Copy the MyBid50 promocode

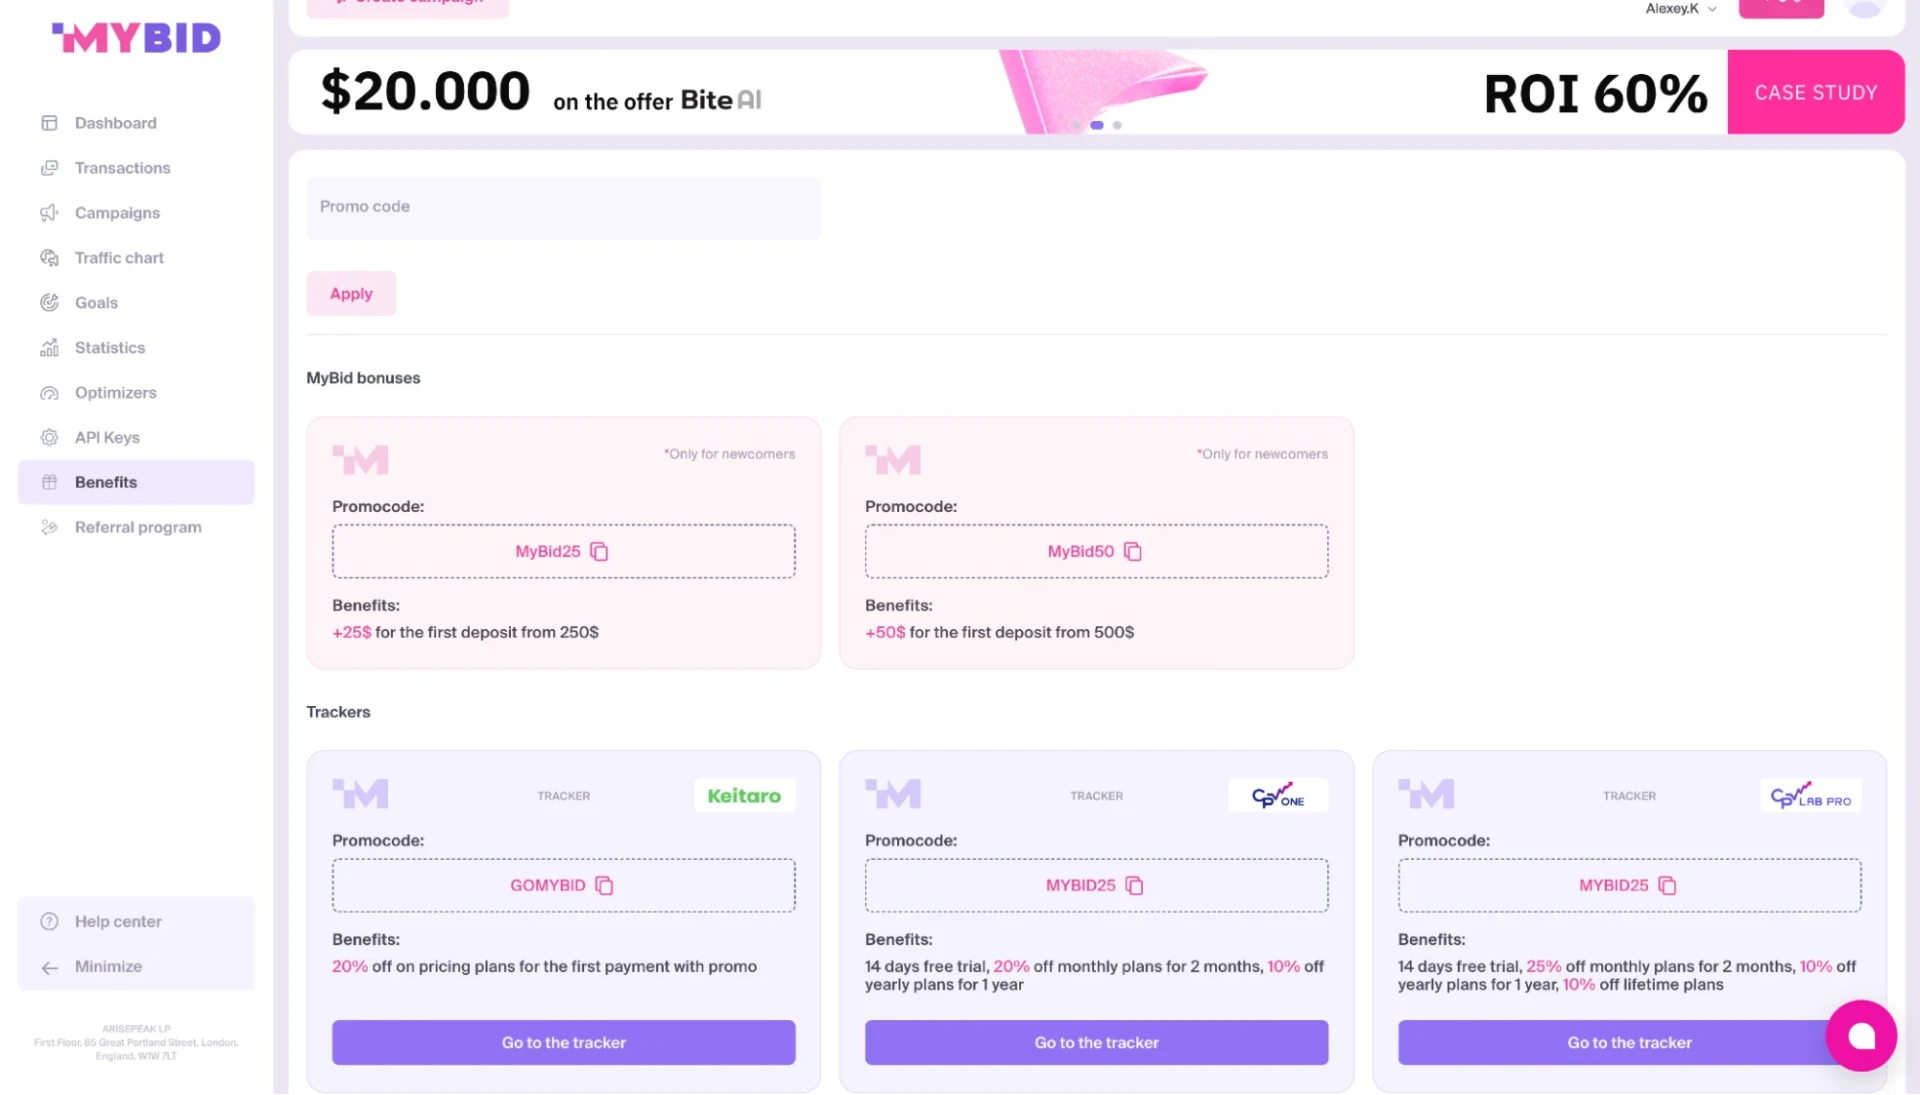click(x=1133, y=552)
